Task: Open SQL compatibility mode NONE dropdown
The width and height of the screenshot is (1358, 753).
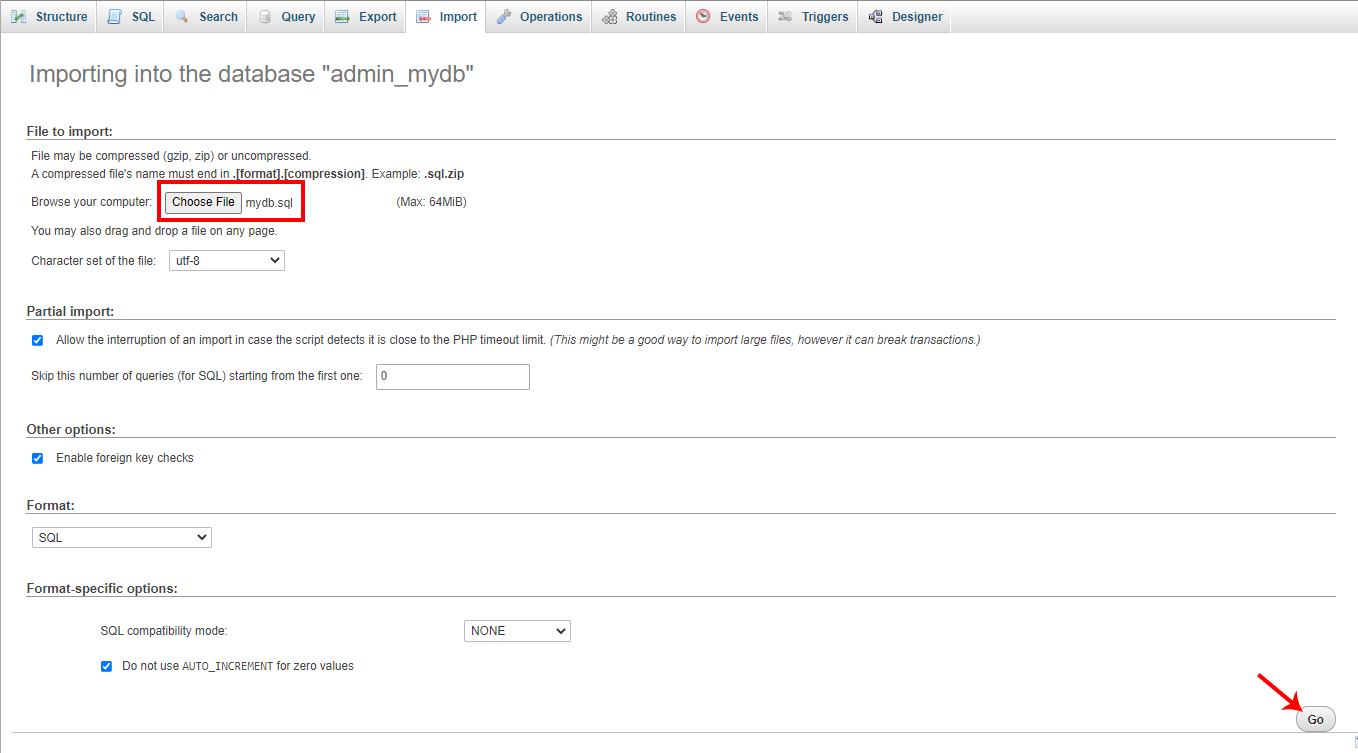Action: tap(517, 631)
